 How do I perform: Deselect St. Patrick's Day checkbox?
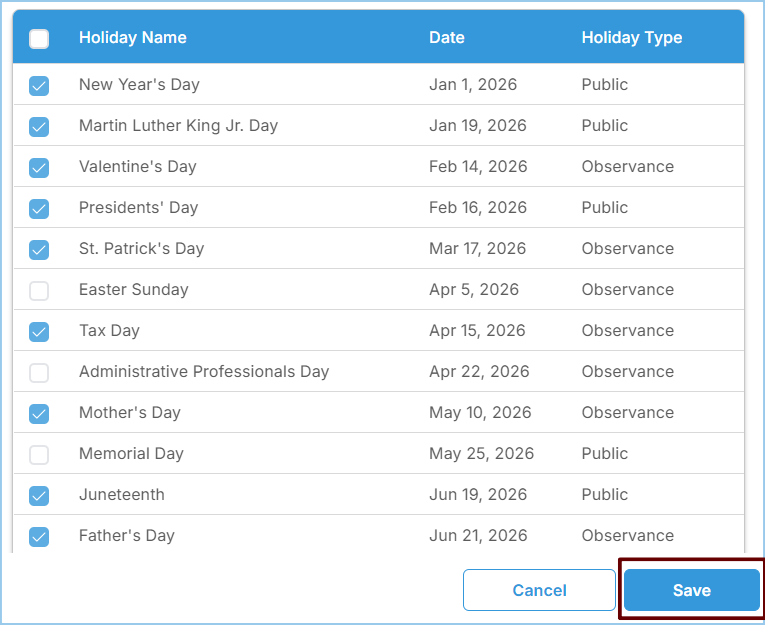39,250
